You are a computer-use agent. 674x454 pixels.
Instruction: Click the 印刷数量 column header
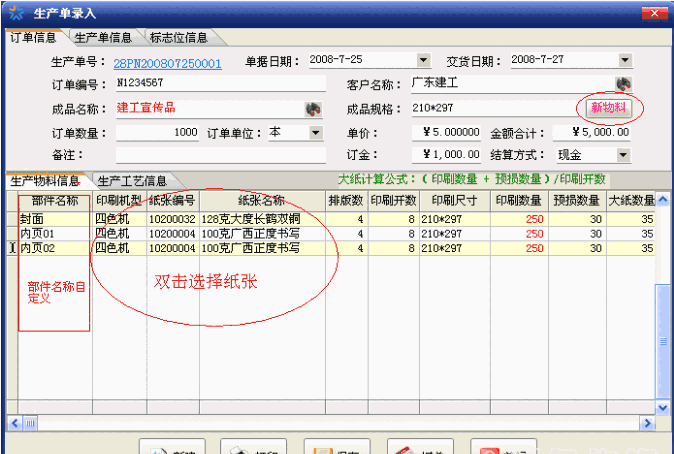pyautogui.click(x=519, y=200)
